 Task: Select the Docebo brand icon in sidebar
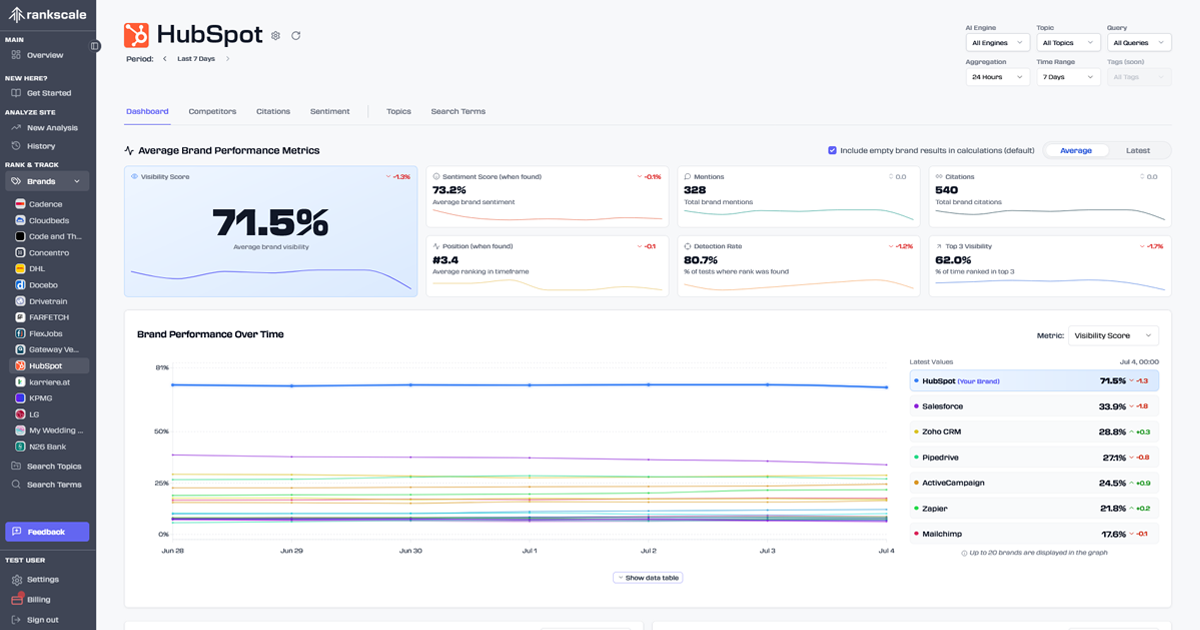[x=18, y=284]
